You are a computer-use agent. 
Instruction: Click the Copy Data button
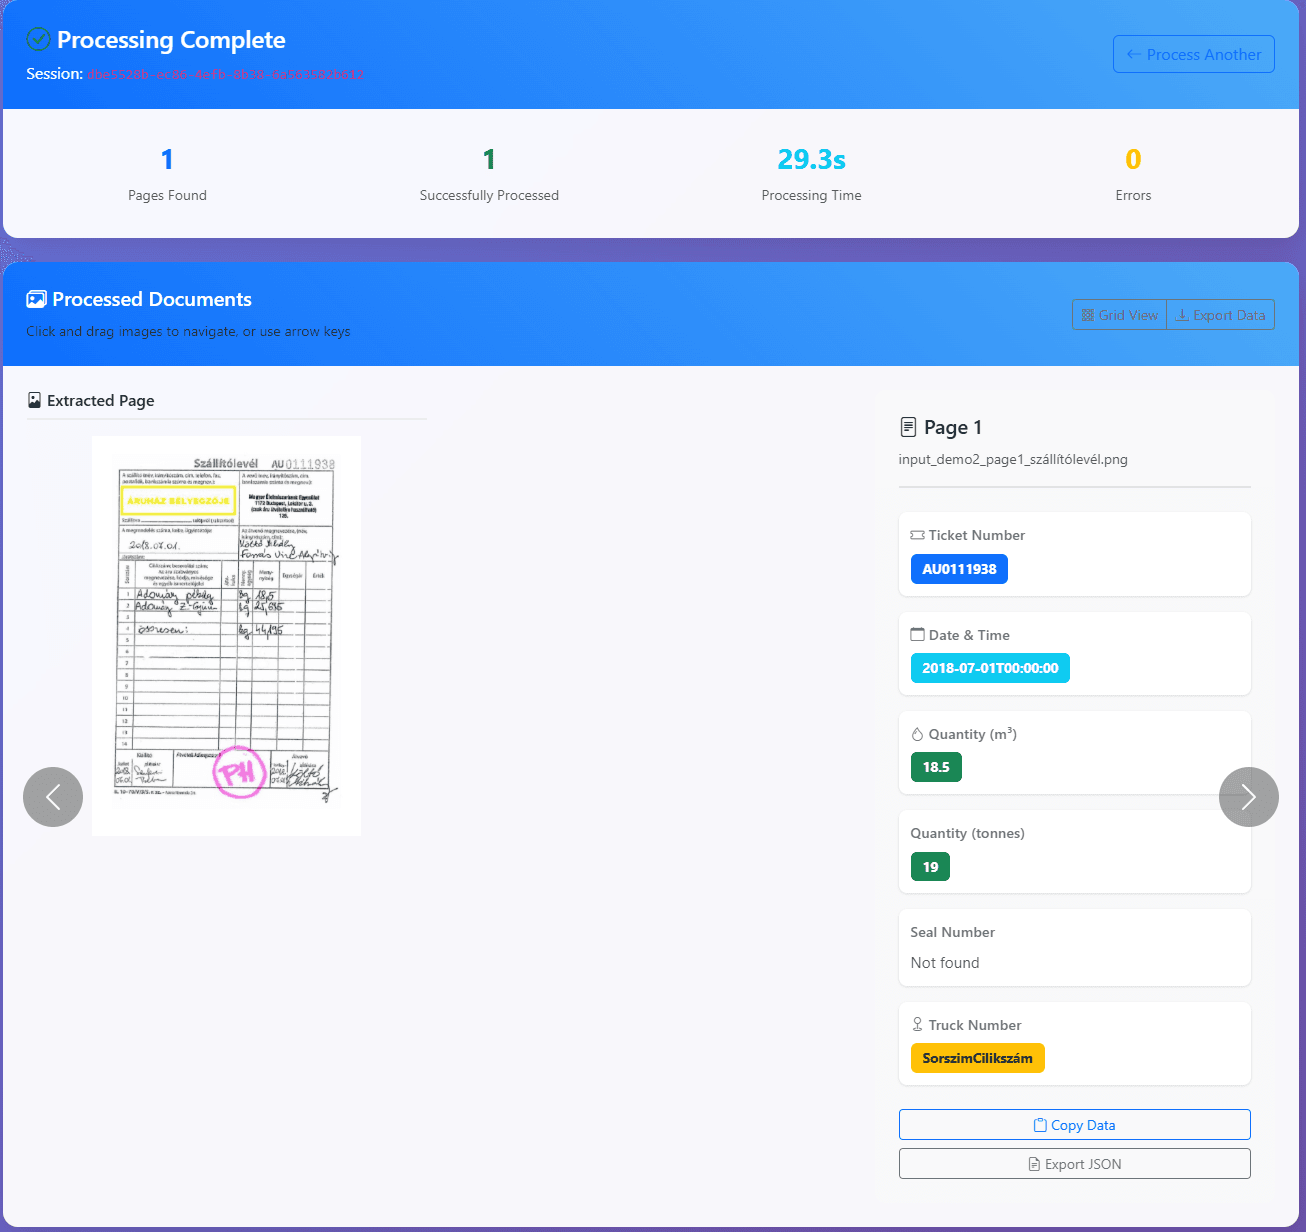click(1074, 1125)
